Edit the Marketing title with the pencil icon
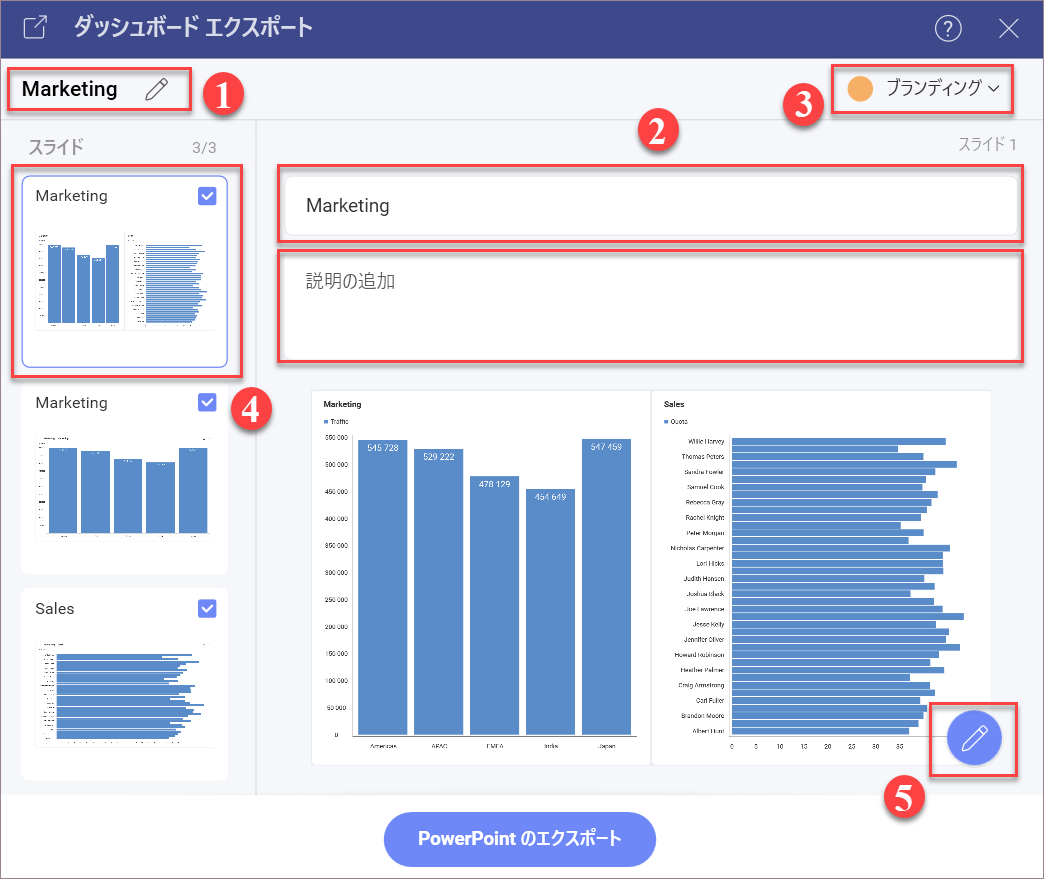This screenshot has width=1044, height=879. click(x=157, y=89)
